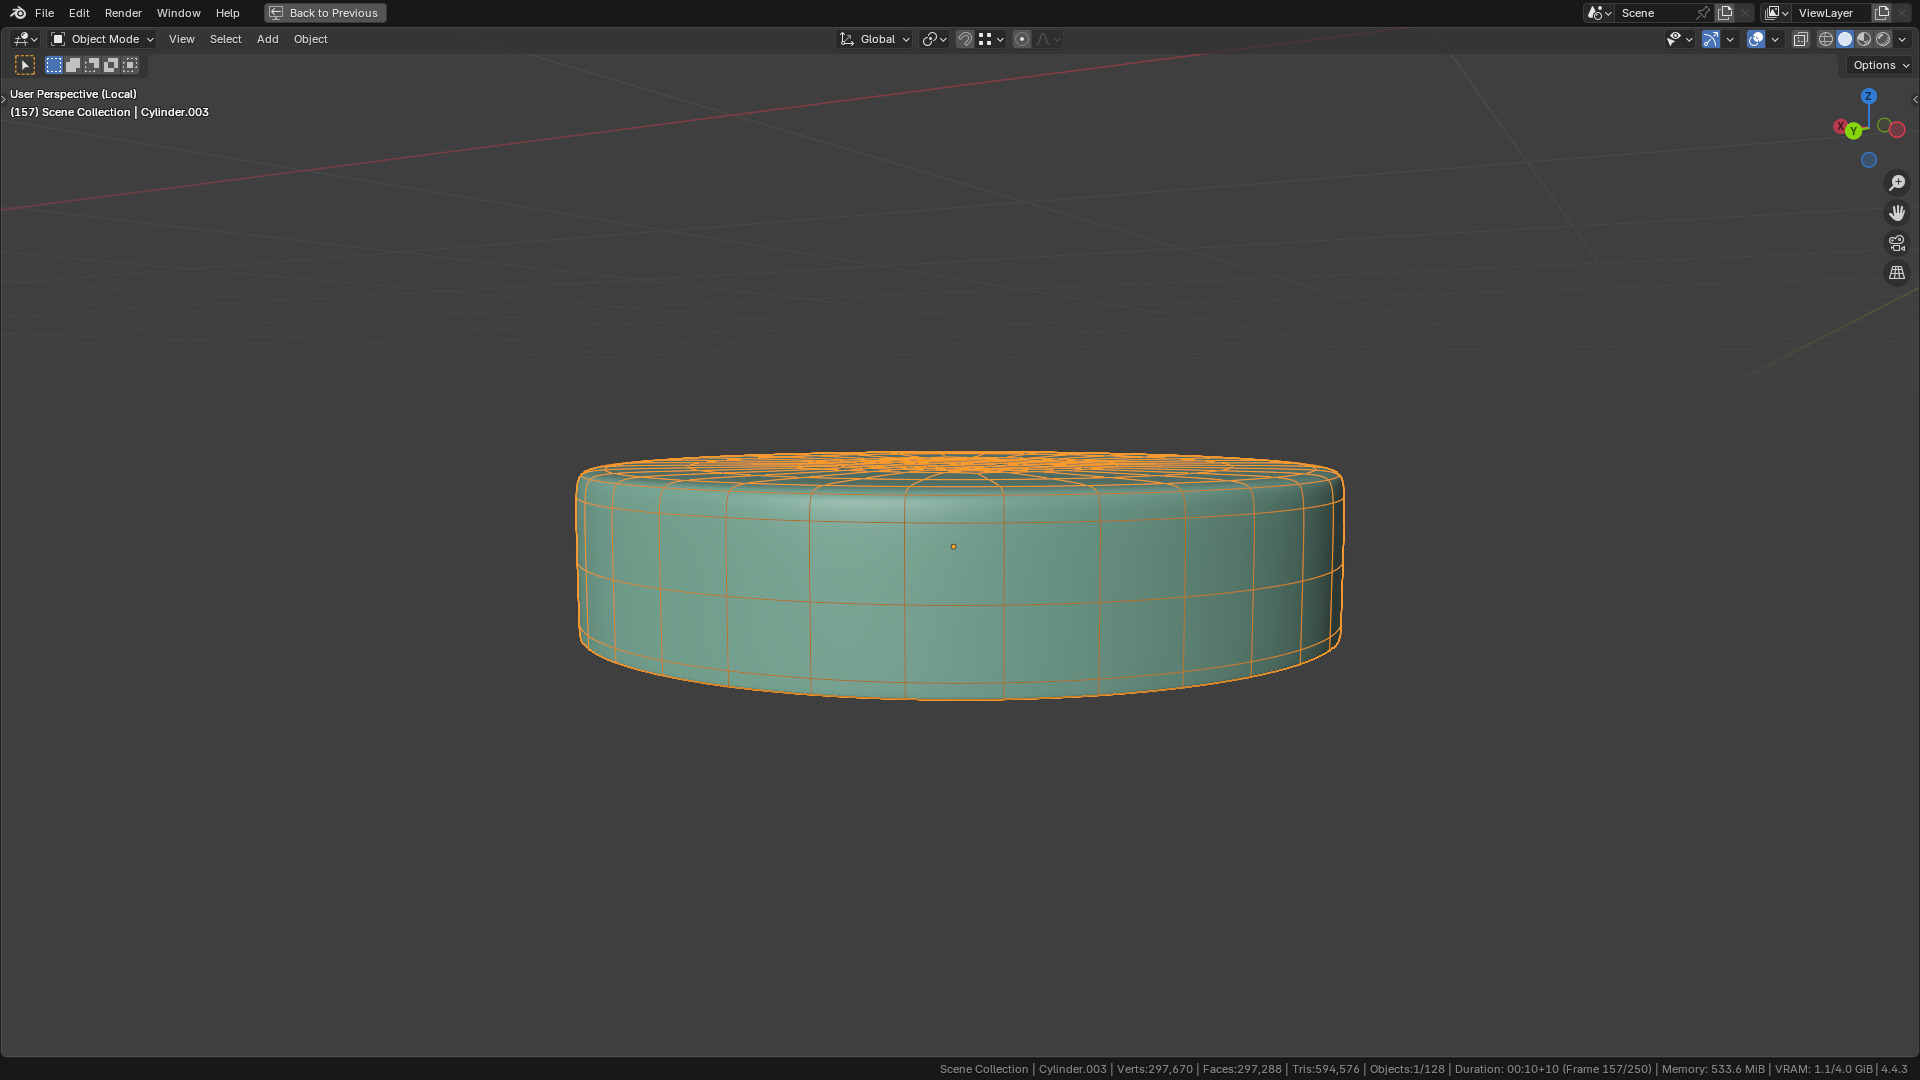Image resolution: width=1920 pixels, height=1080 pixels.
Task: Click status bar text 'Verts:297,670'
Action: pyautogui.click(x=1154, y=1069)
